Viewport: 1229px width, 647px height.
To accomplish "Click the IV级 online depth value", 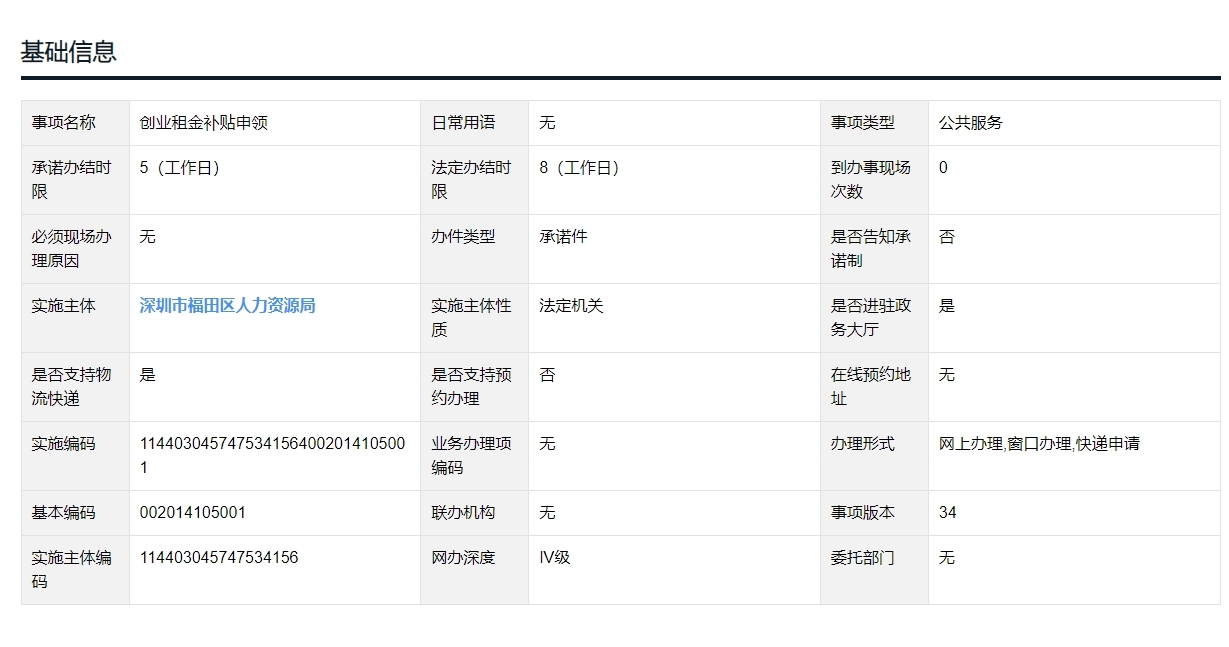I will pos(554,558).
